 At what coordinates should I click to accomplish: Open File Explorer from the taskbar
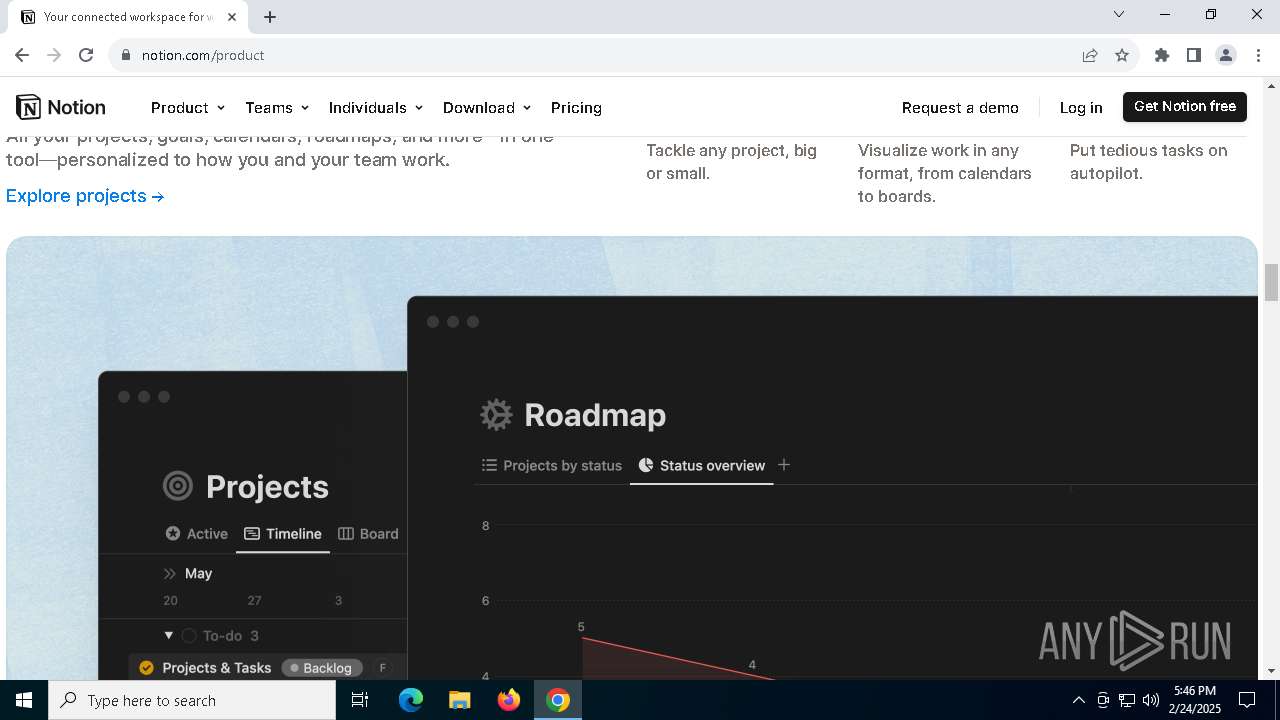pos(459,700)
